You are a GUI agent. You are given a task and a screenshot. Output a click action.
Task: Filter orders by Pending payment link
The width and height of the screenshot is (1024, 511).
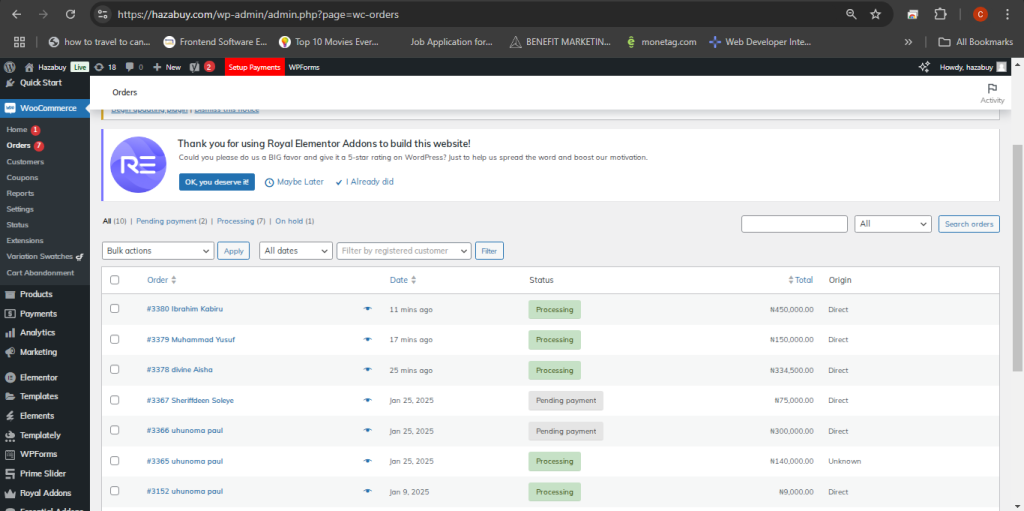pyautogui.click(x=171, y=221)
